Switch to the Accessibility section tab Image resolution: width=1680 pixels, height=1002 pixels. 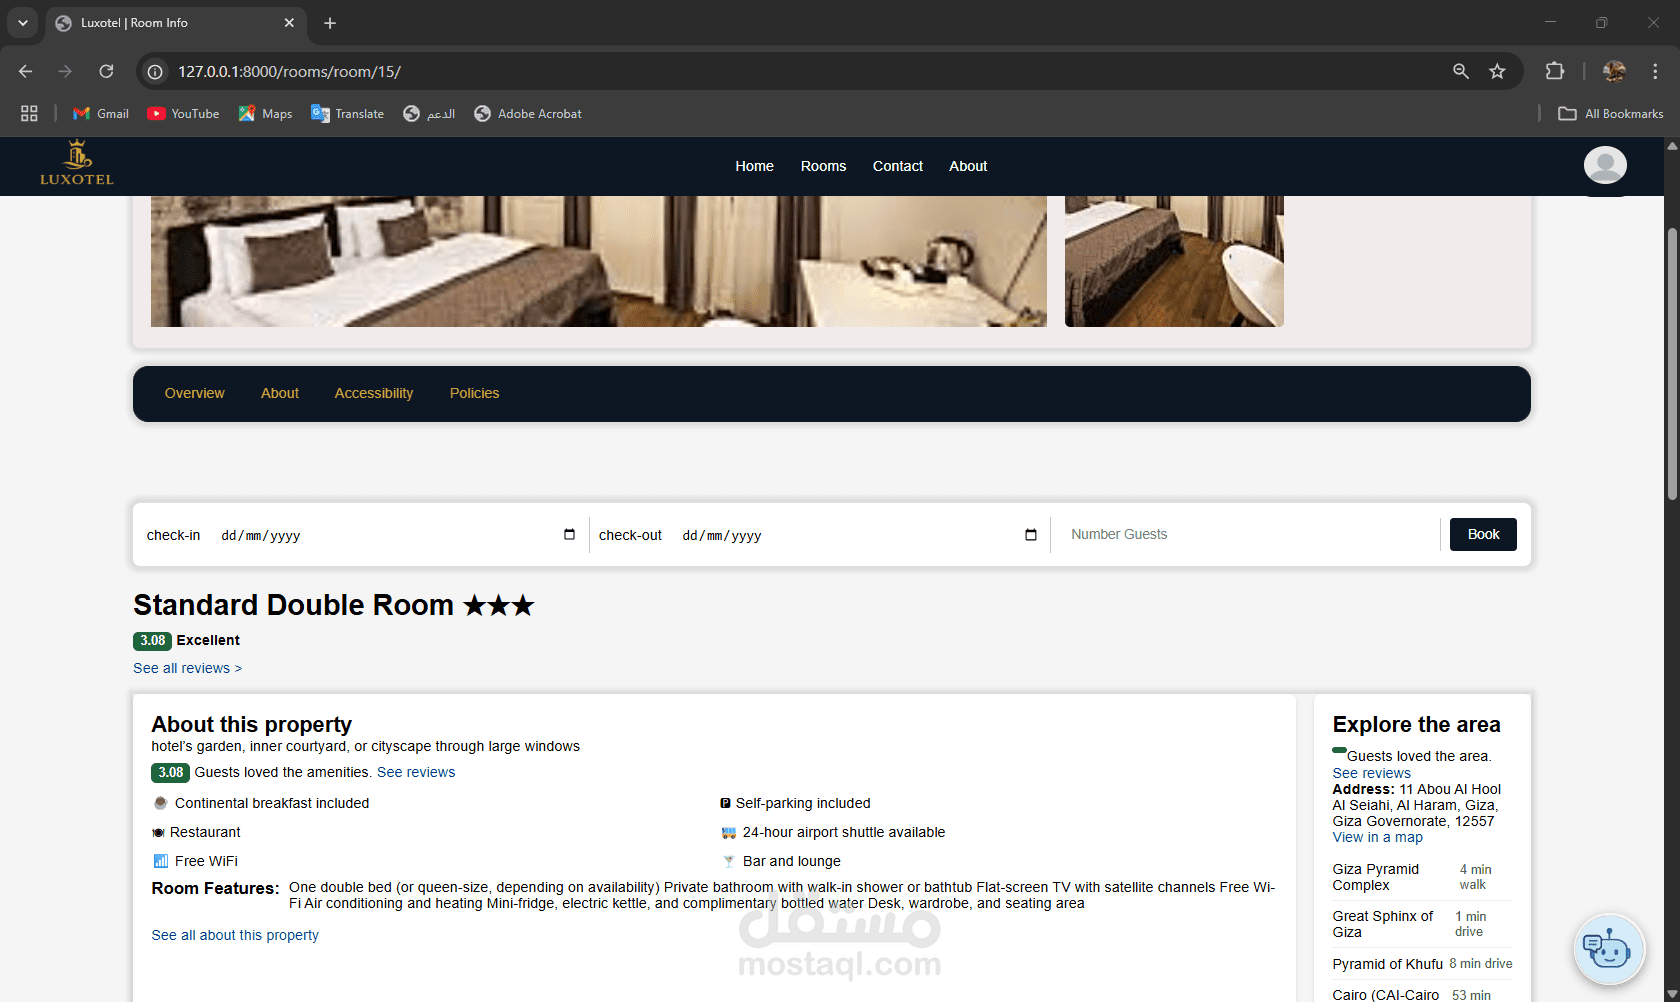point(373,393)
